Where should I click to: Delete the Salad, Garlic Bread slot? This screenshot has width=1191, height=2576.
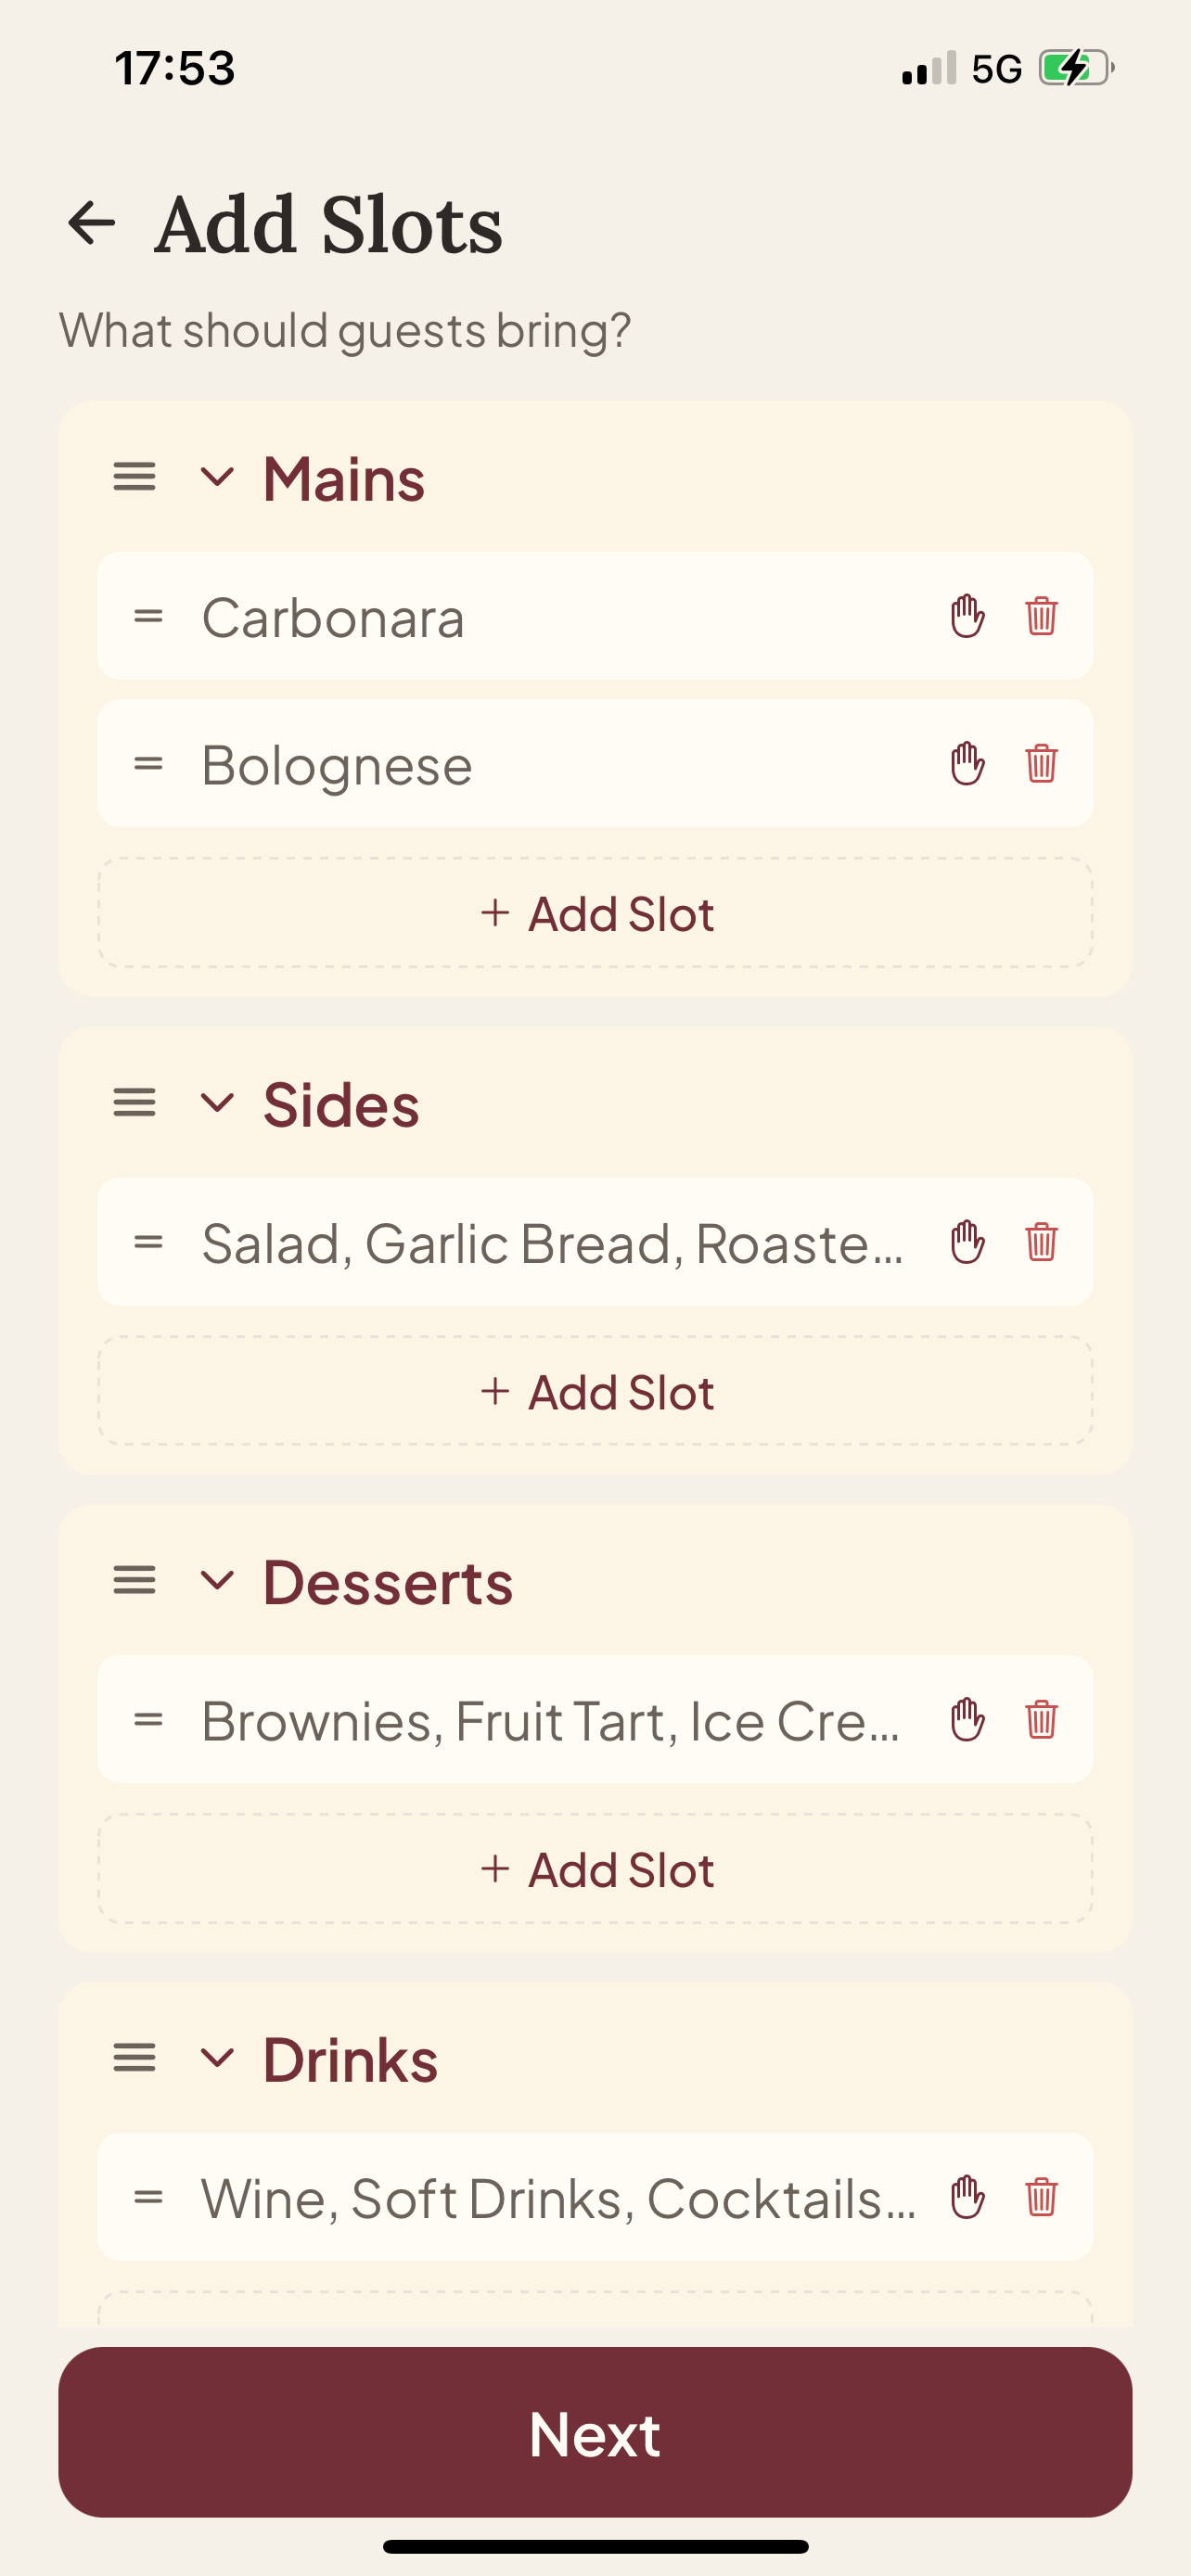coord(1041,1242)
